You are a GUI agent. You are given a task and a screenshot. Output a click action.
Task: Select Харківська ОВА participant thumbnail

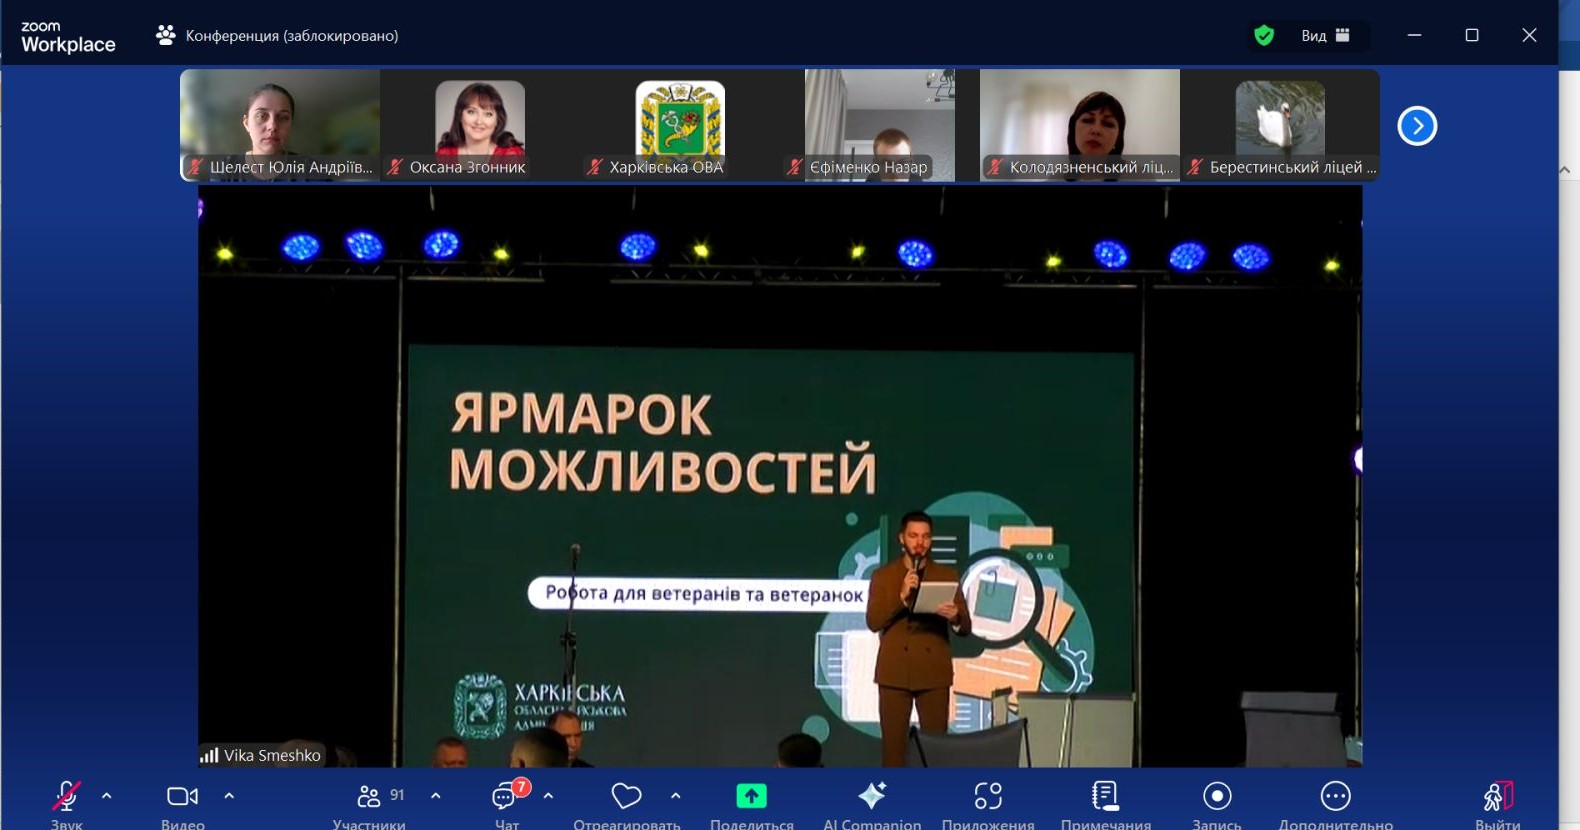point(680,125)
